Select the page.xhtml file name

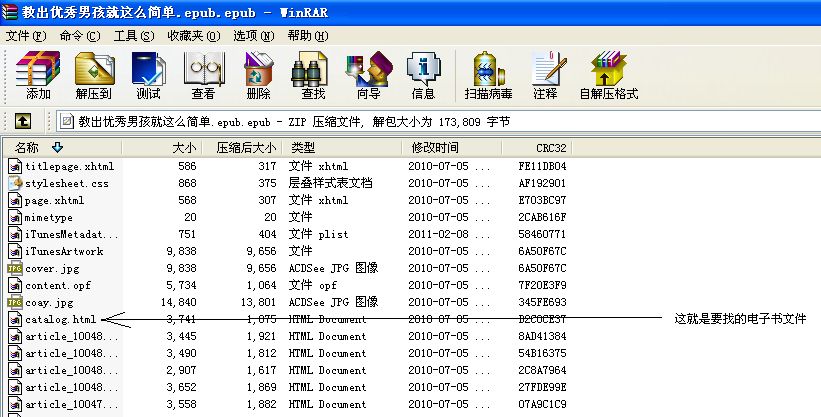tap(54, 201)
